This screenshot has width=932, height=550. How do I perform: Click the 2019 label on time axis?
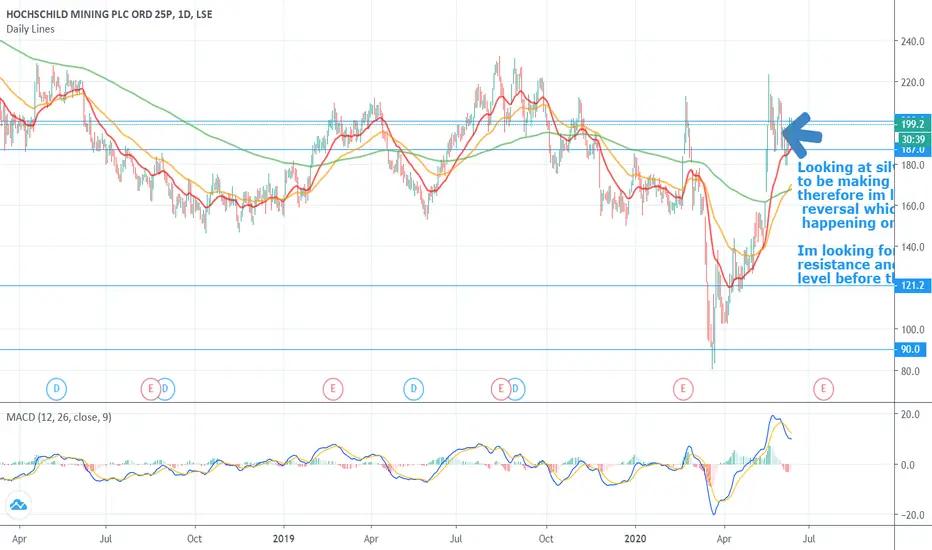(284, 539)
